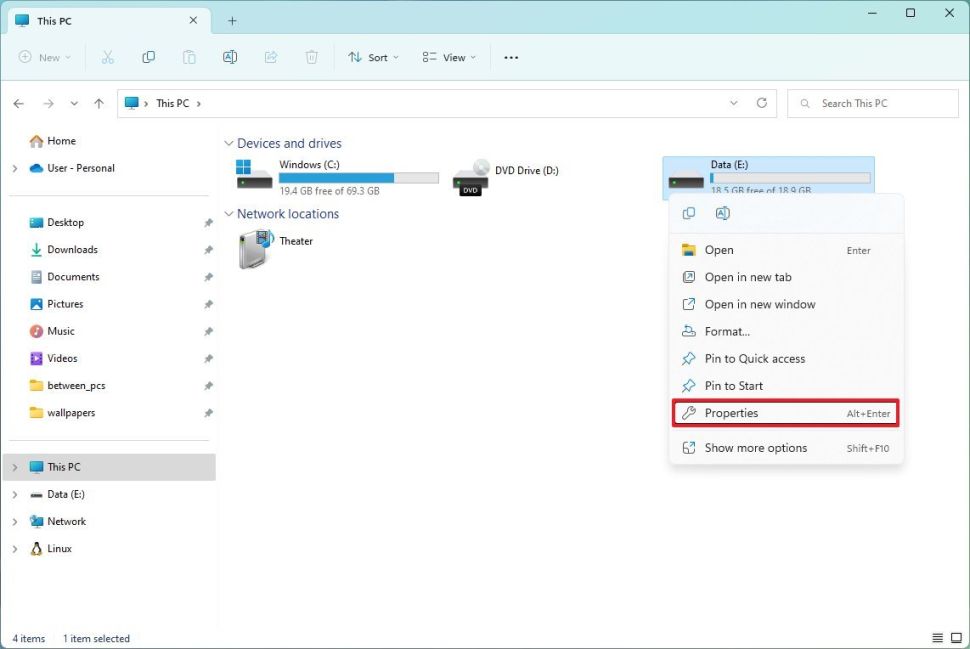Viewport: 970px width, 649px height.
Task: Click the New button in toolbar
Action: [45, 57]
